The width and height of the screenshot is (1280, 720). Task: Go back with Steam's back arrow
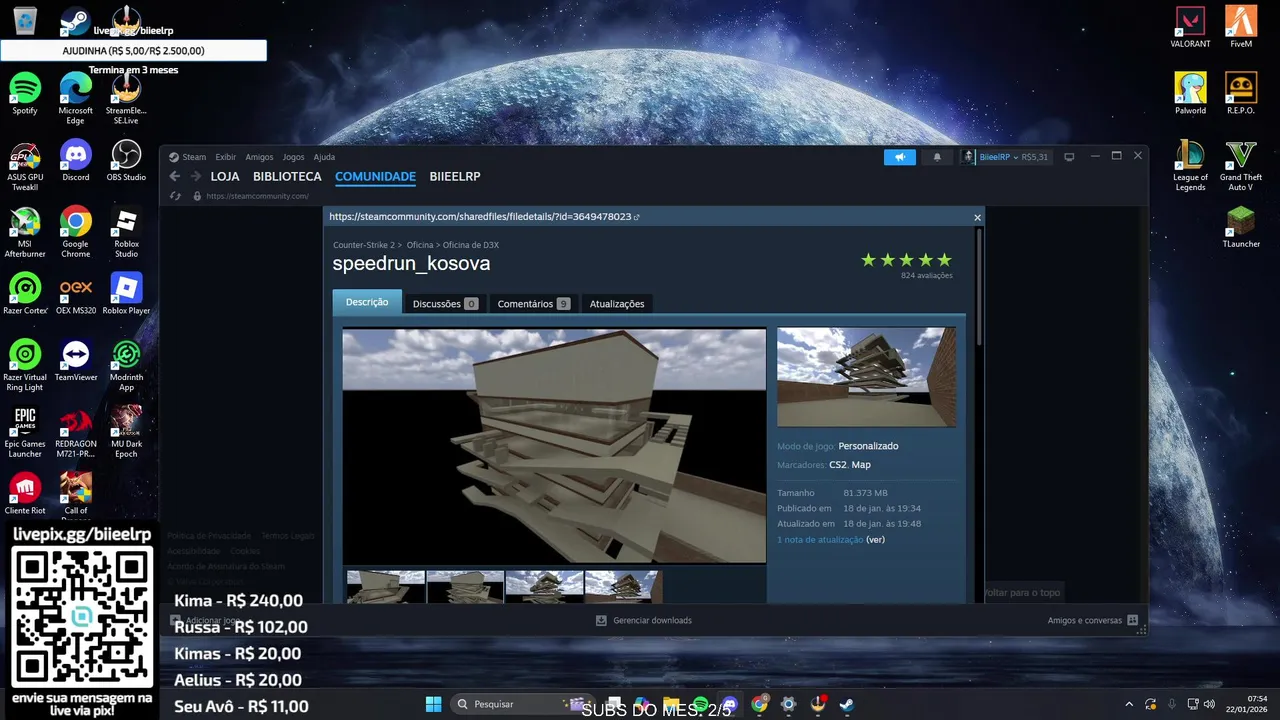pyautogui.click(x=175, y=176)
